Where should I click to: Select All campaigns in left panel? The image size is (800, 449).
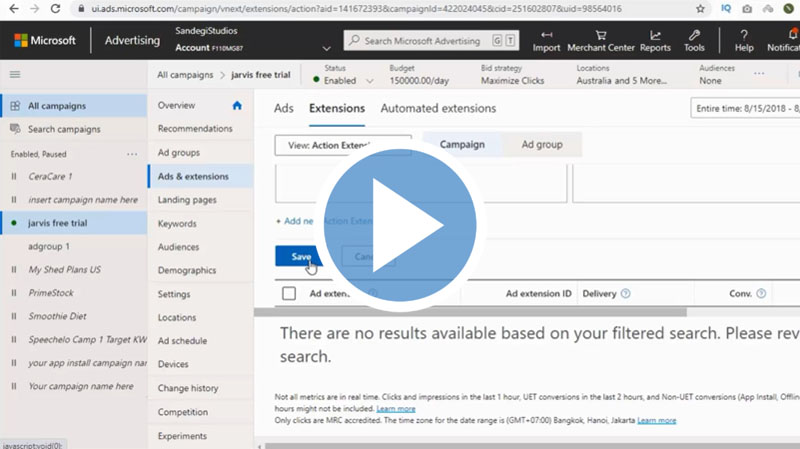[x=74, y=106]
